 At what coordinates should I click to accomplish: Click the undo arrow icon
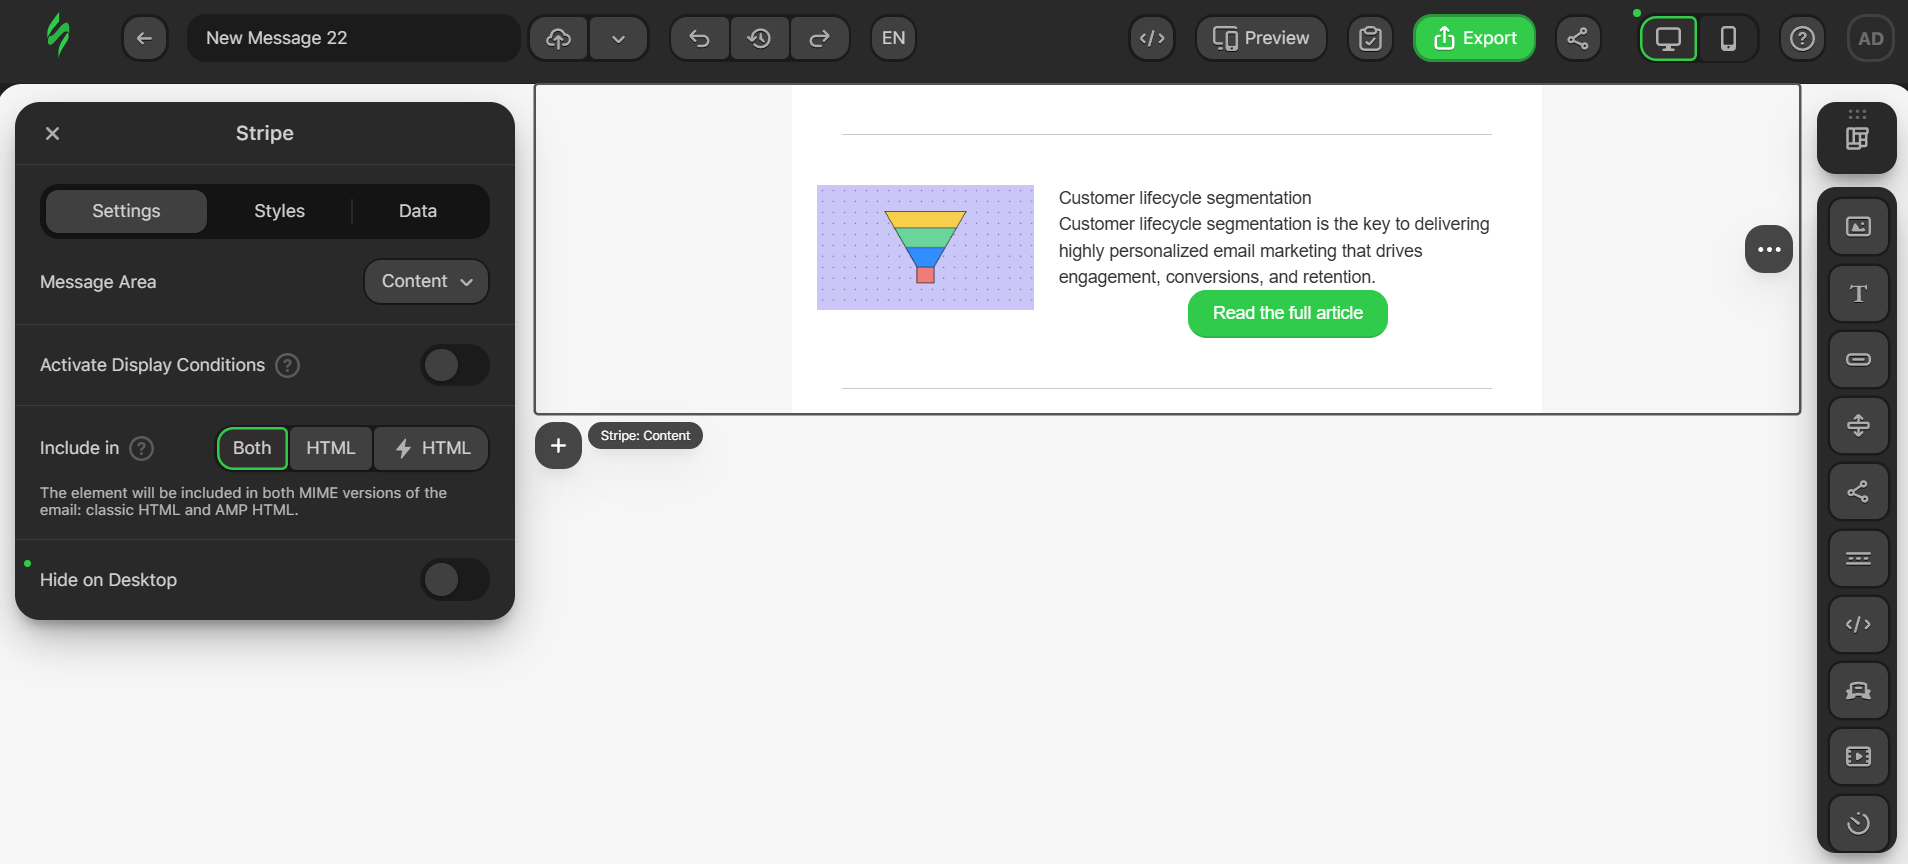pyautogui.click(x=699, y=38)
